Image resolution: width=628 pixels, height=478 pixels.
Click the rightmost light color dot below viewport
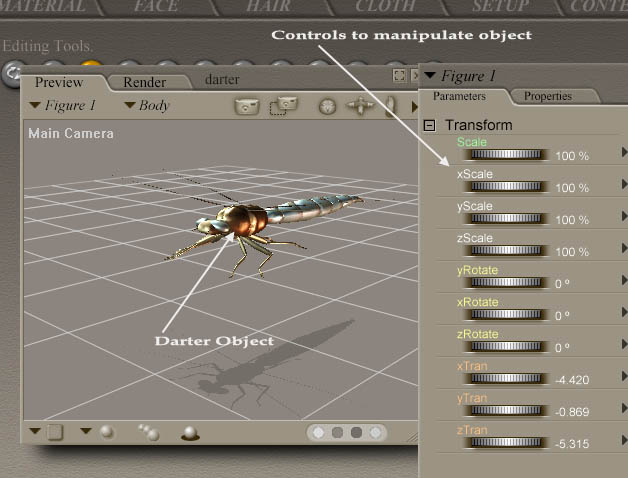[375, 433]
